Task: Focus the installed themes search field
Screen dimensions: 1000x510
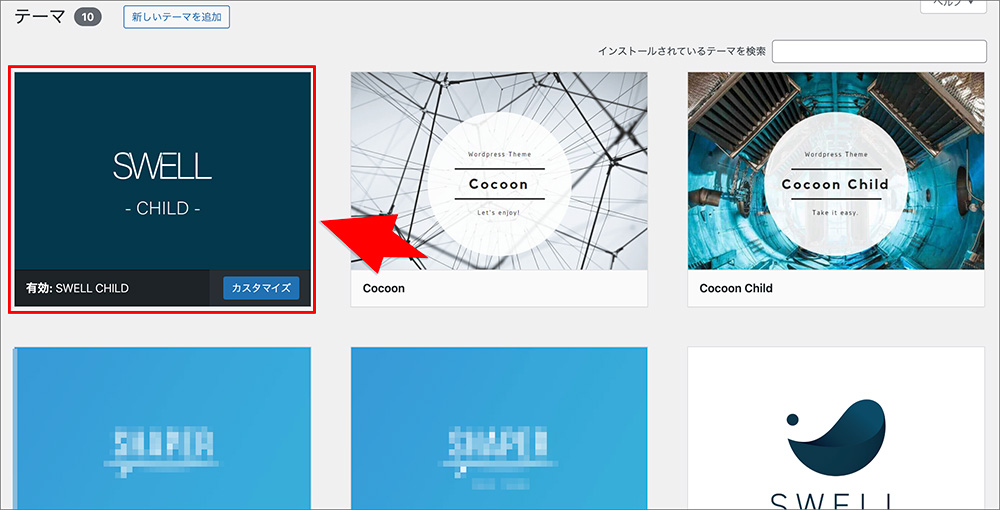Action: tap(879, 52)
